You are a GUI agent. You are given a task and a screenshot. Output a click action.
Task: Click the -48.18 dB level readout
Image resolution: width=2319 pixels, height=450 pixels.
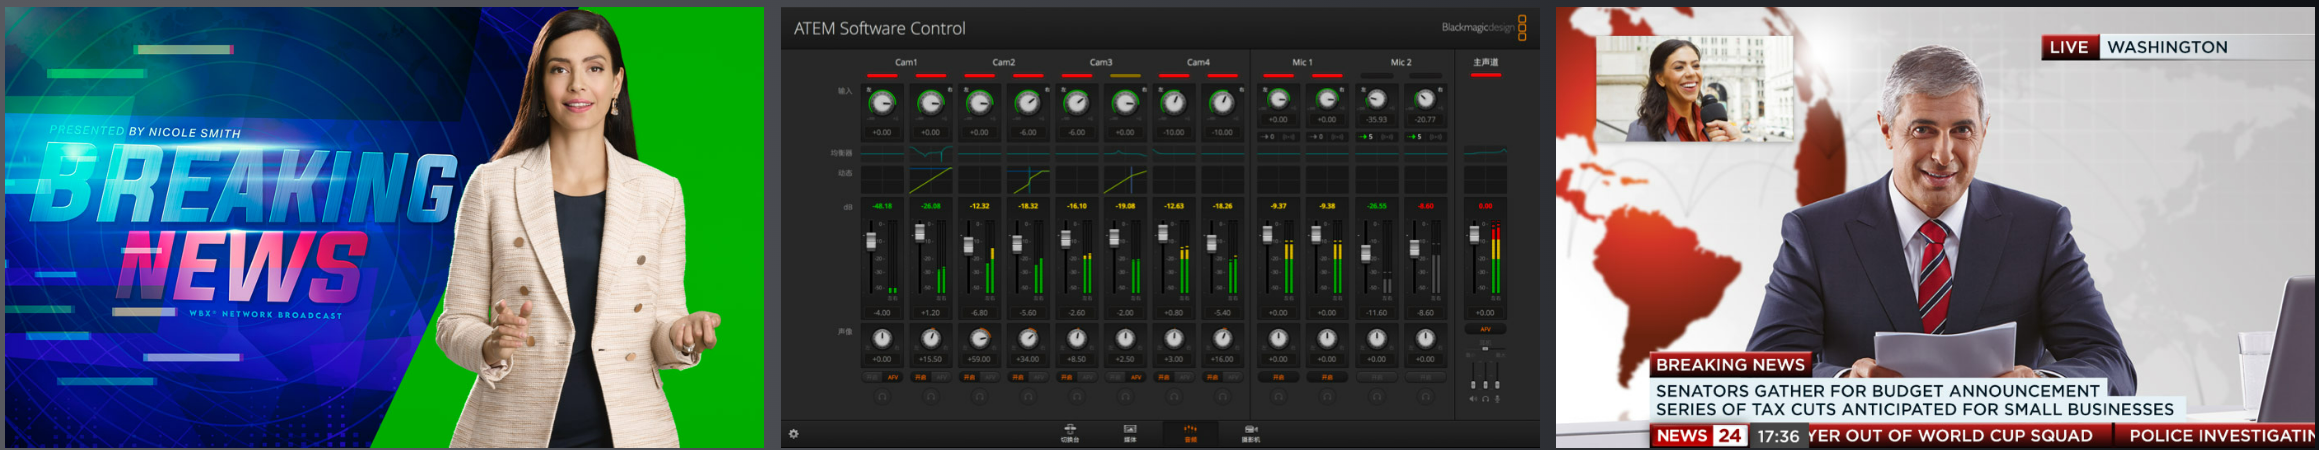click(882, 206)
